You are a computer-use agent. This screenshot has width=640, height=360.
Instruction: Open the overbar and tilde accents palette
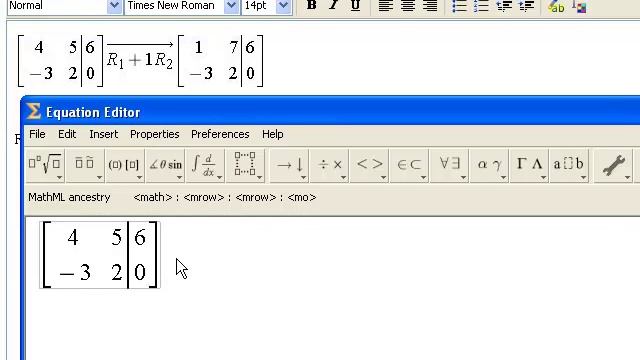(x=84, y=165)
